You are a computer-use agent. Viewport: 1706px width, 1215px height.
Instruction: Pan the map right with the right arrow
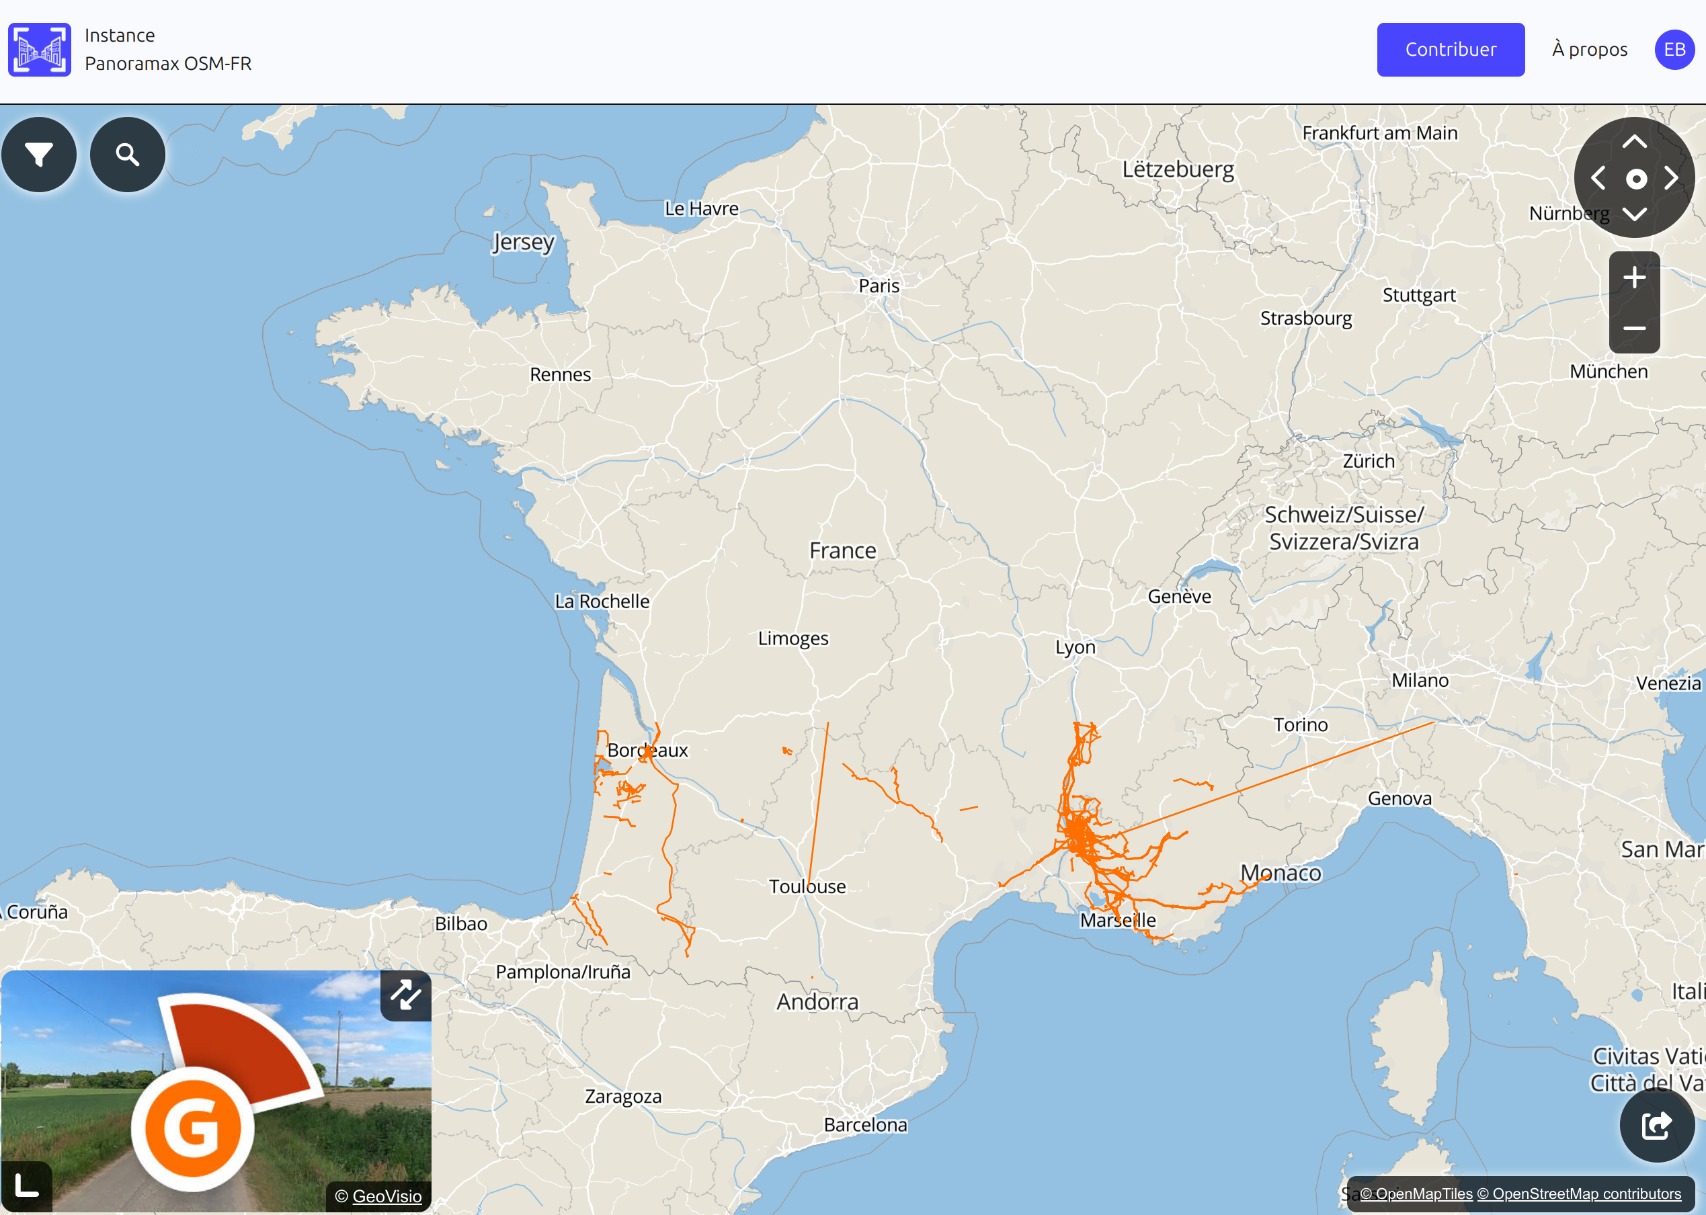point(1671,178)
